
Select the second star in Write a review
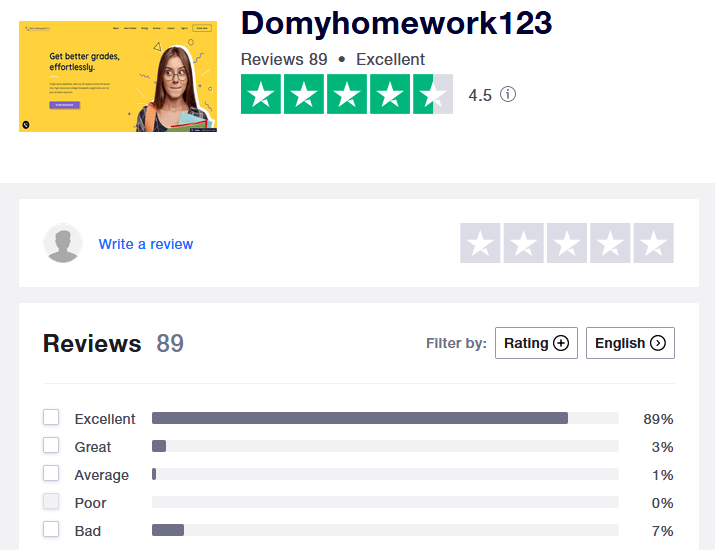[523, 243]
